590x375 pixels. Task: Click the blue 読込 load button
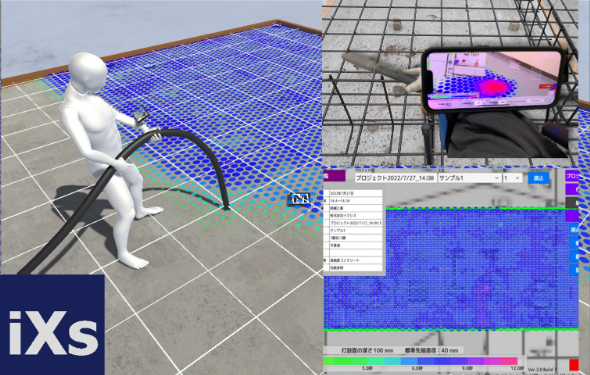538,178
